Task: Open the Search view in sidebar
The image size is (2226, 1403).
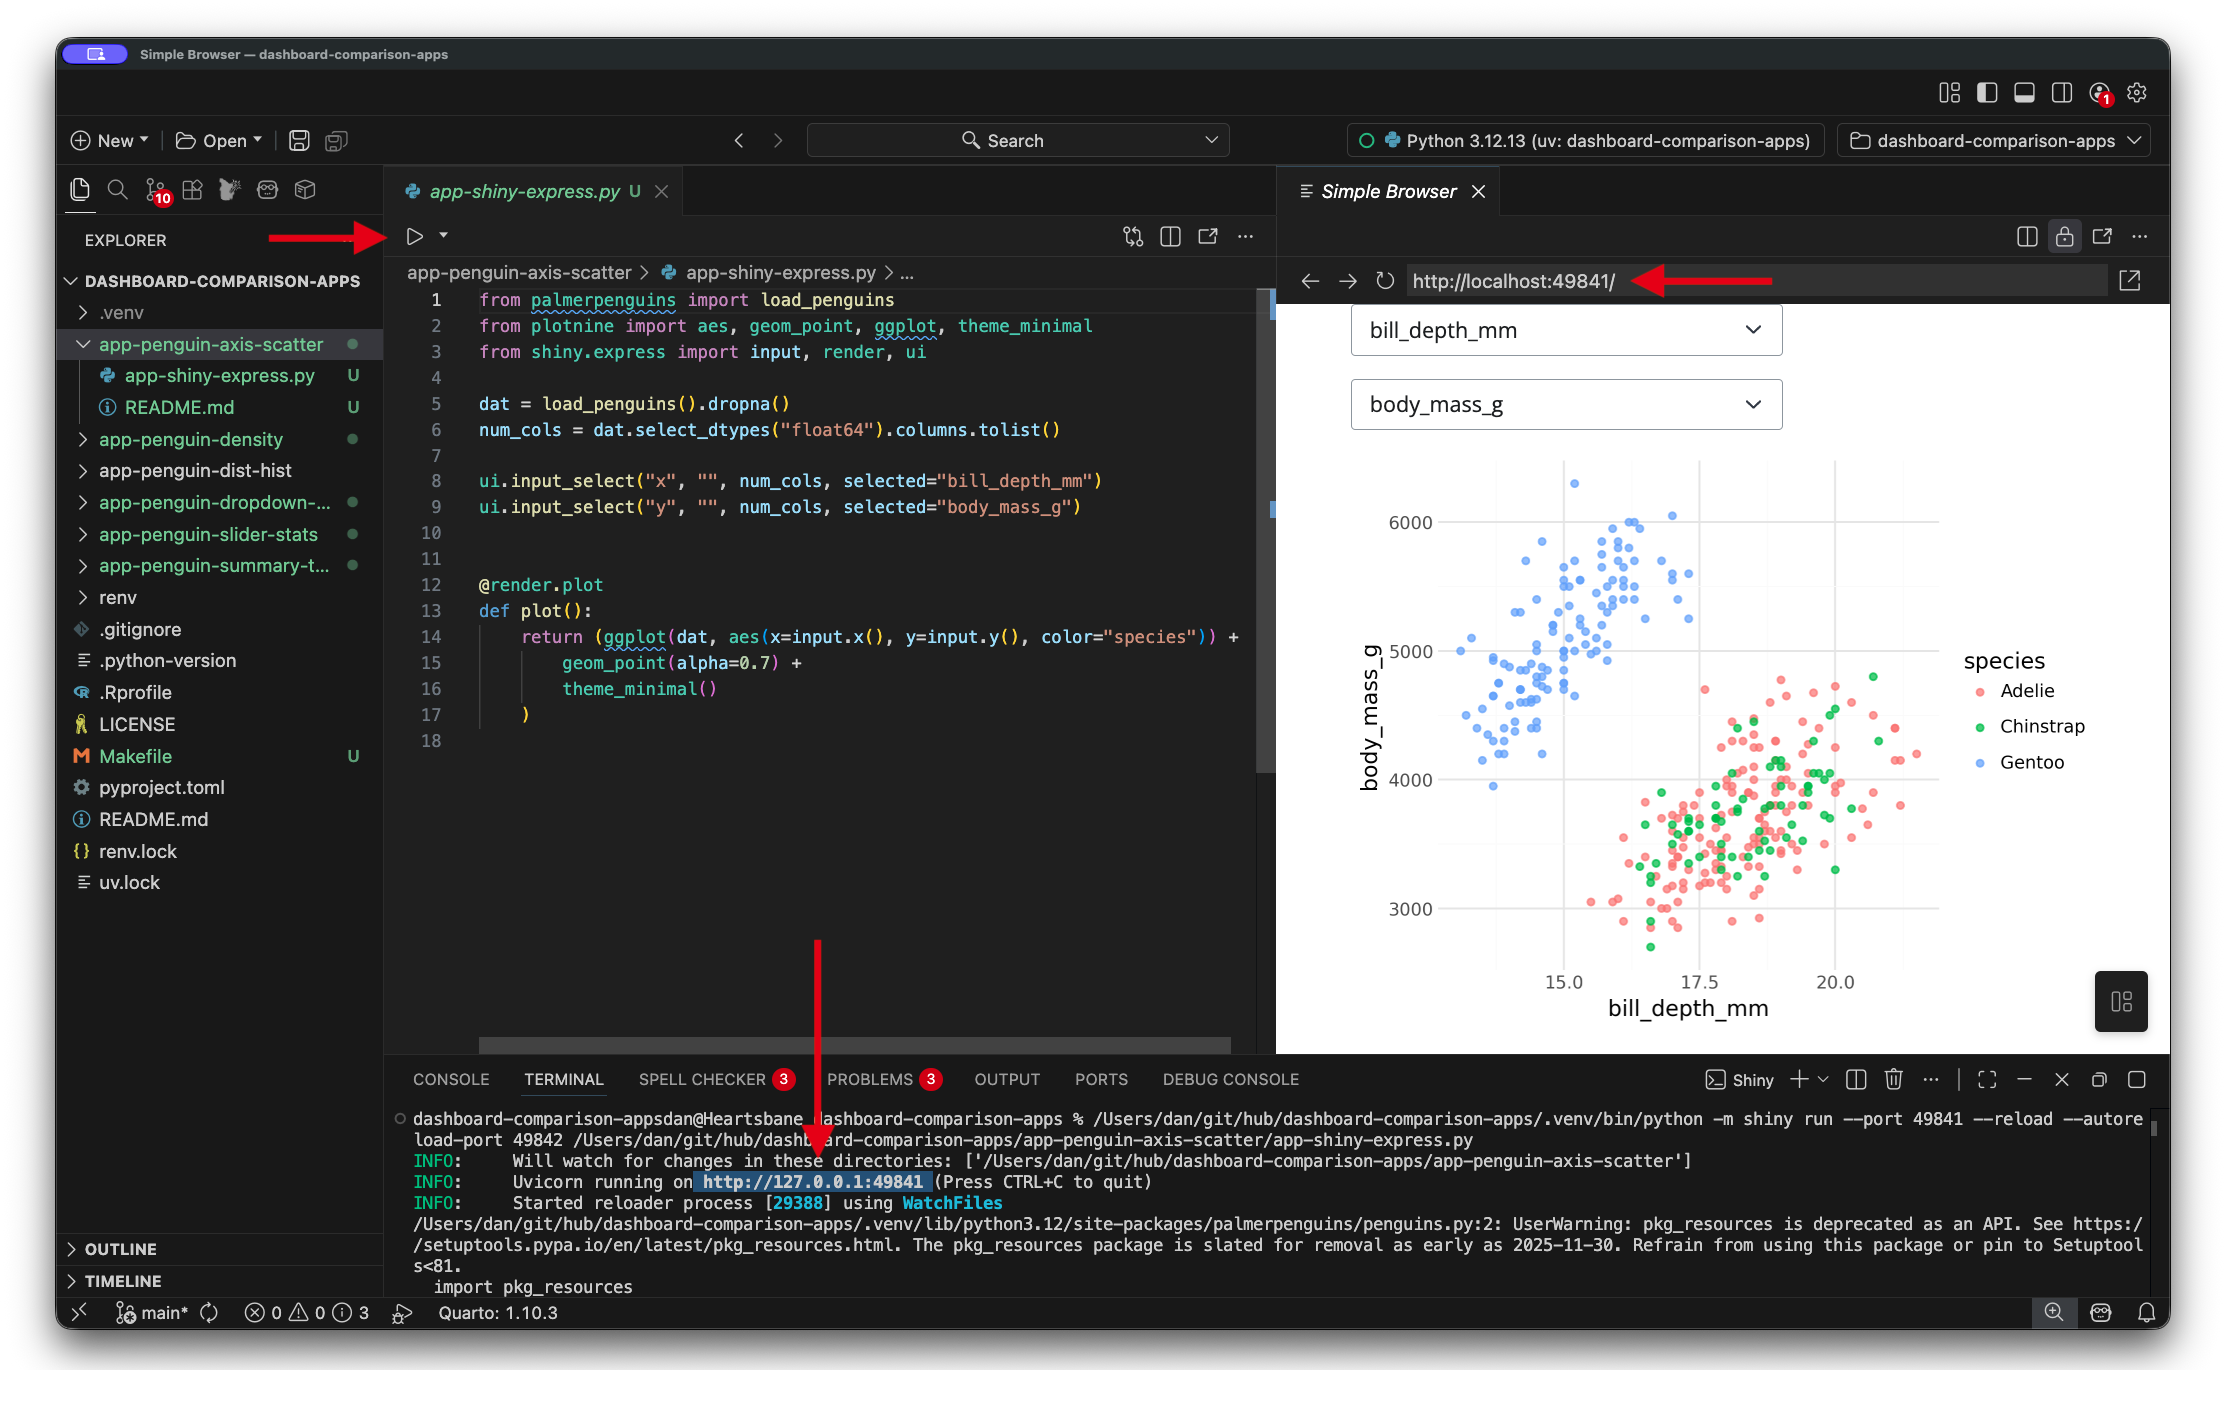Action: click(x=117, y=189)
